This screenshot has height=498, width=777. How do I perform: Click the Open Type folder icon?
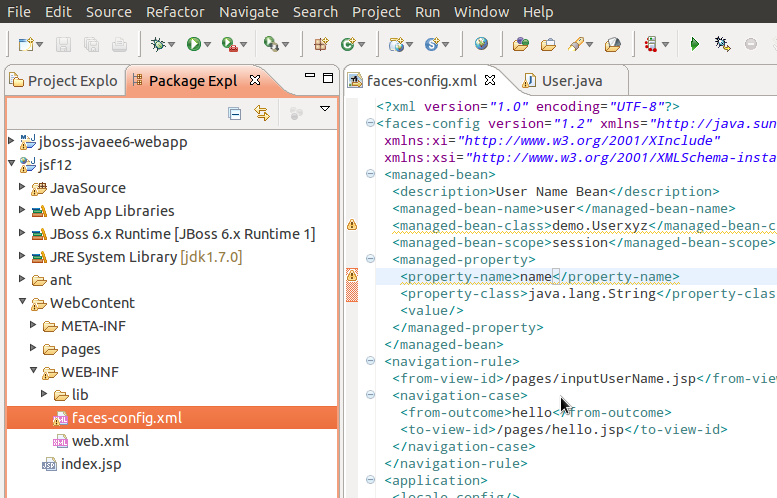pyautogui.click(x=520, y=44)
